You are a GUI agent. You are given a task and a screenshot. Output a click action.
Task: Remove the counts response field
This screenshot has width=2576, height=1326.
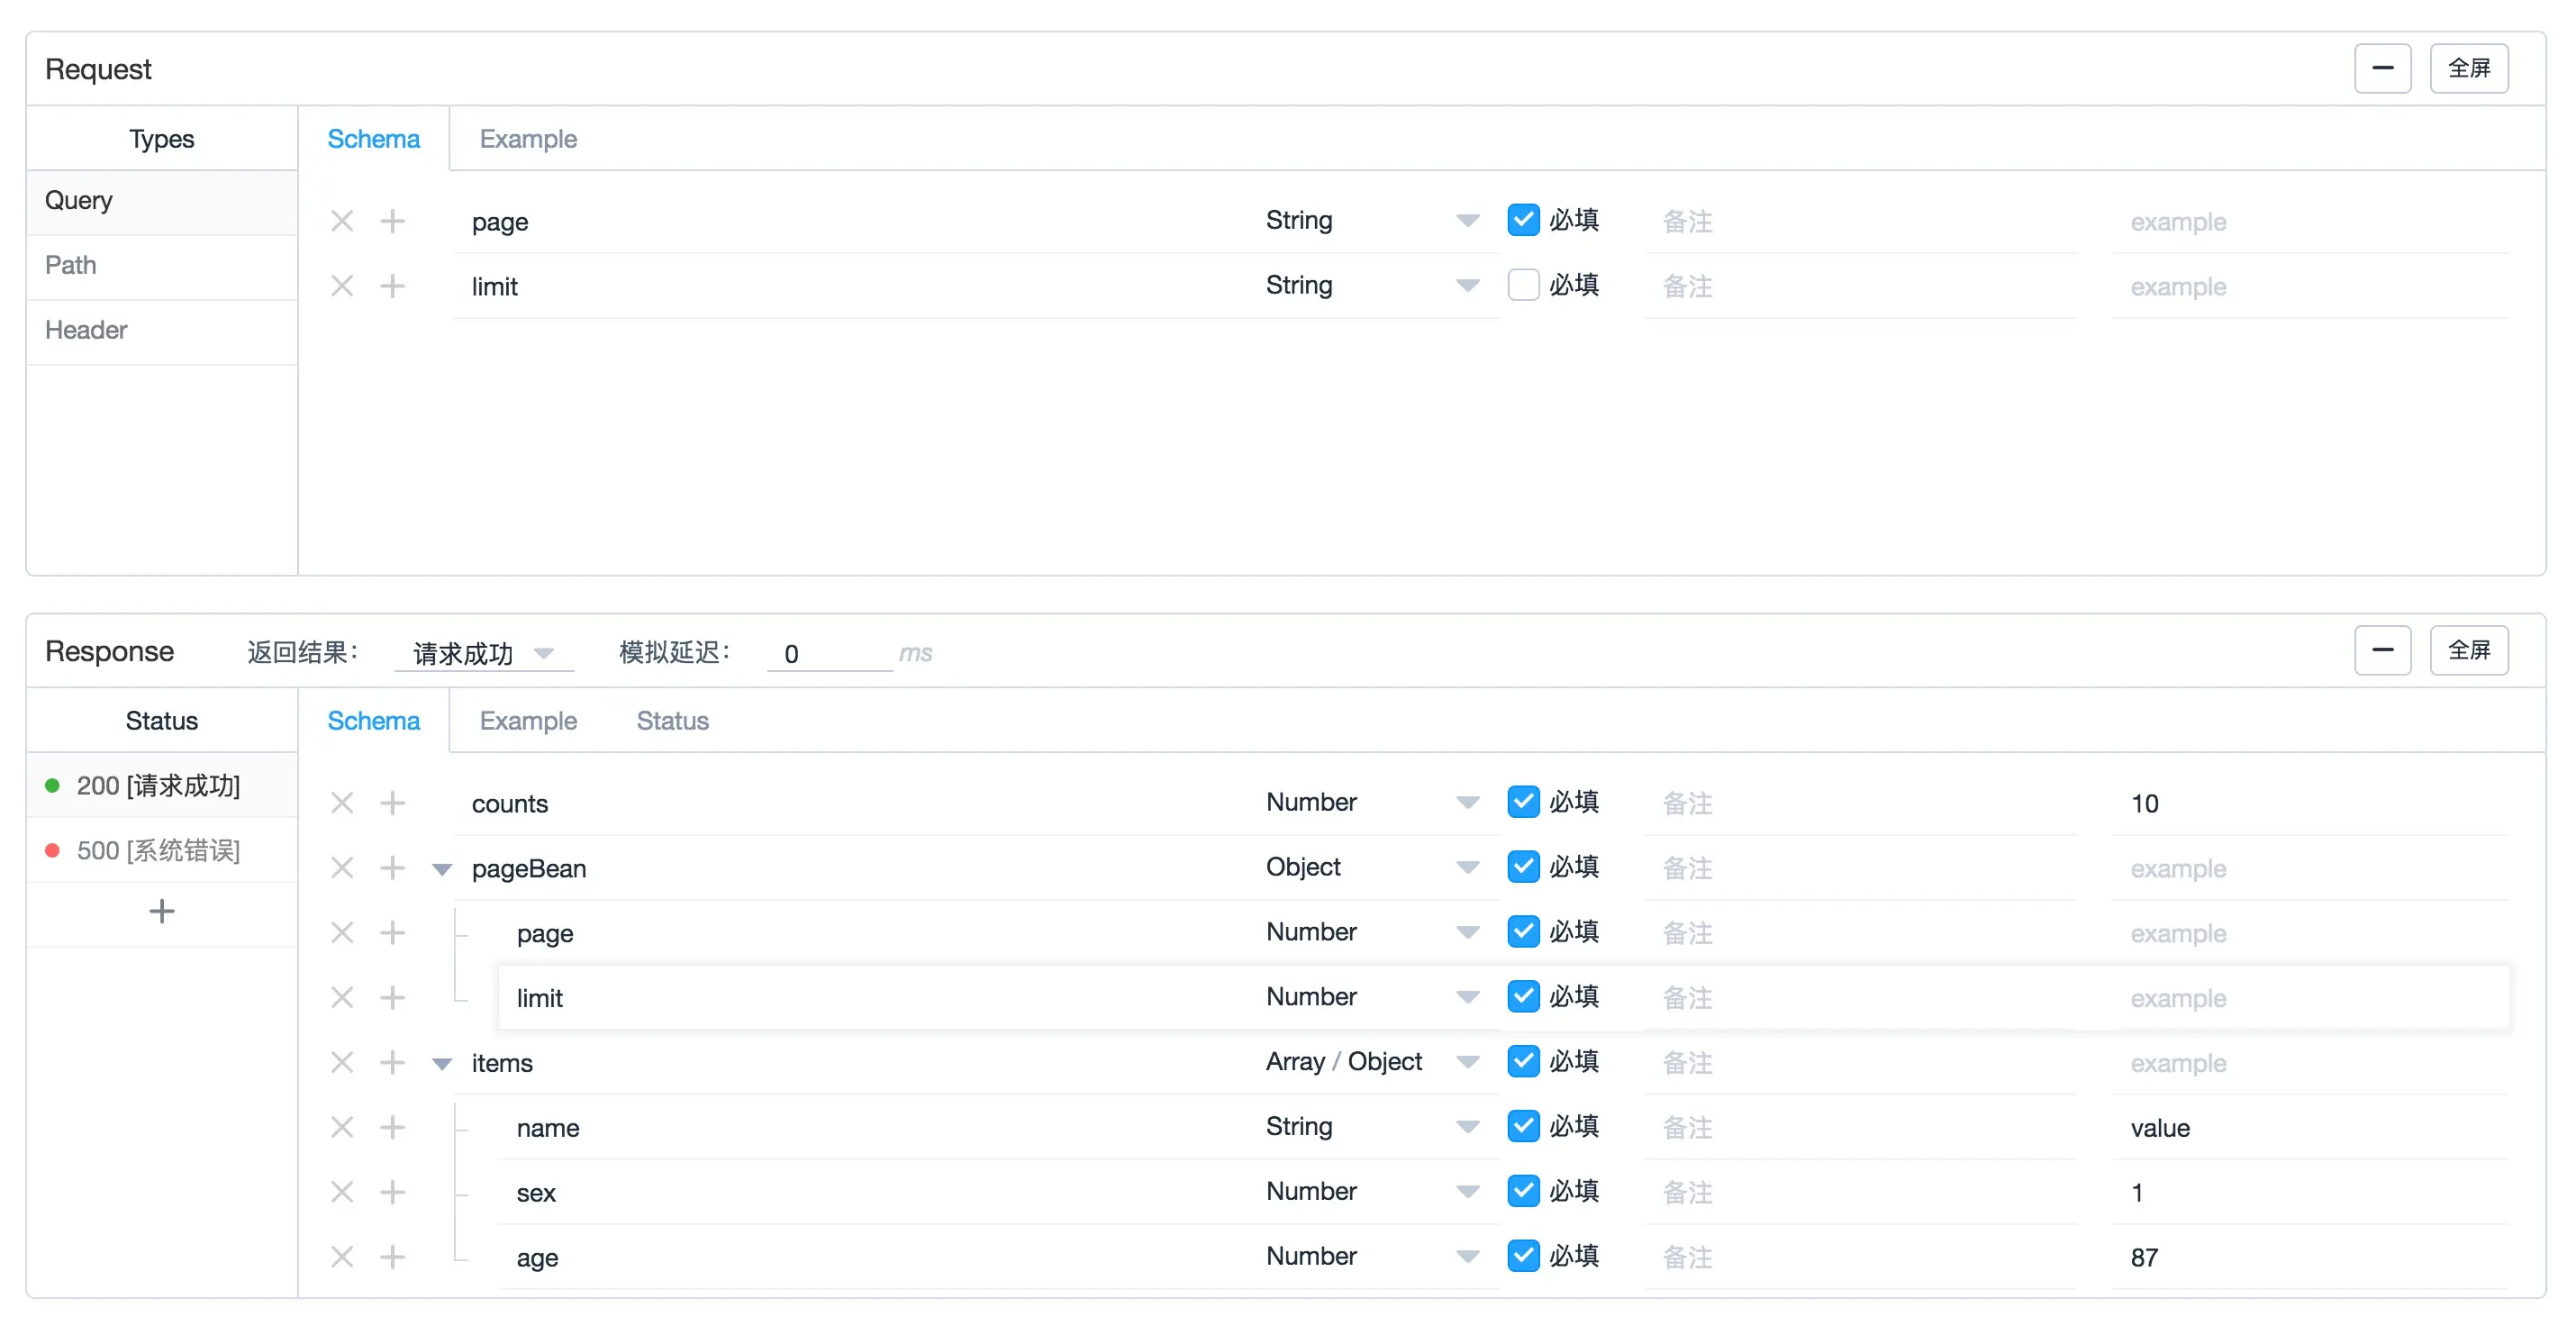[x=342, y=803]
